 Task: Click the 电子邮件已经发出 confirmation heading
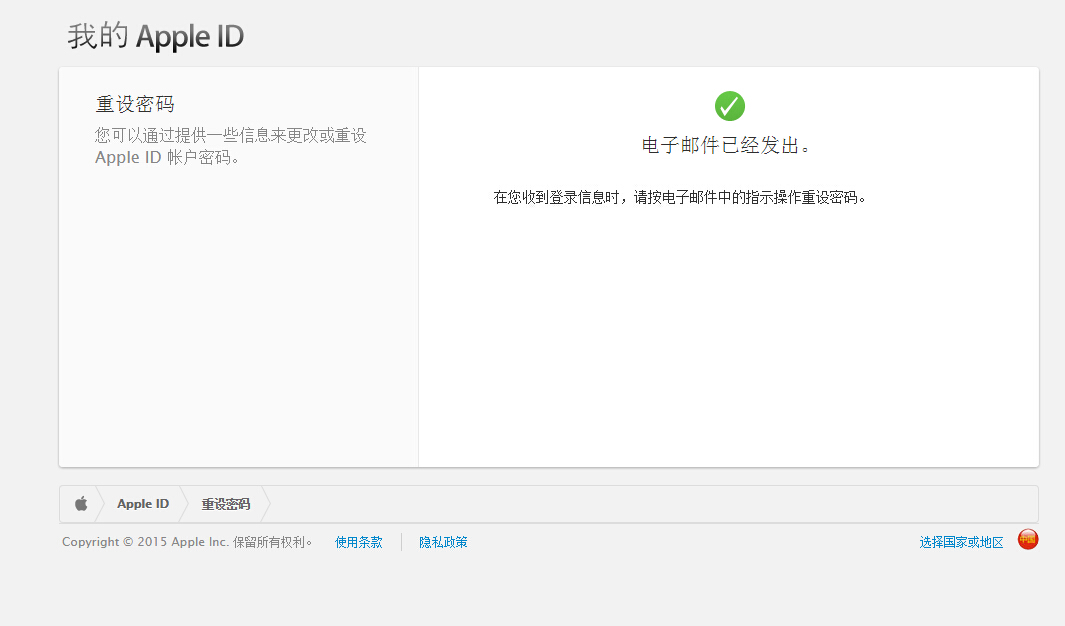pyautogui.click(x=726, y=145)
